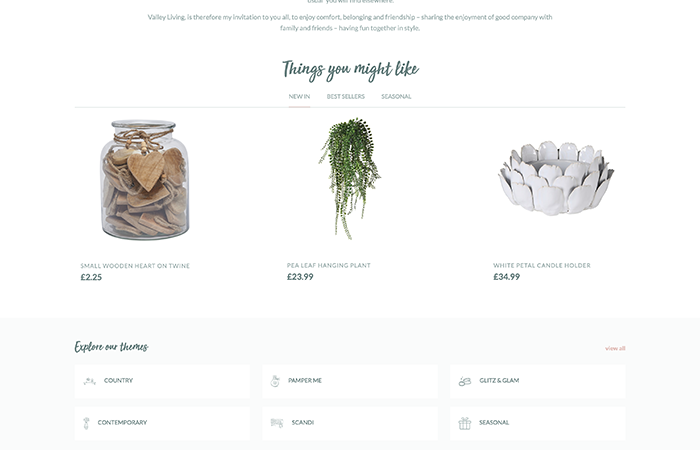The height and width of the screenshot is (450, 700).
Task: Click the hanging green plant image
Action: (350, 178)
